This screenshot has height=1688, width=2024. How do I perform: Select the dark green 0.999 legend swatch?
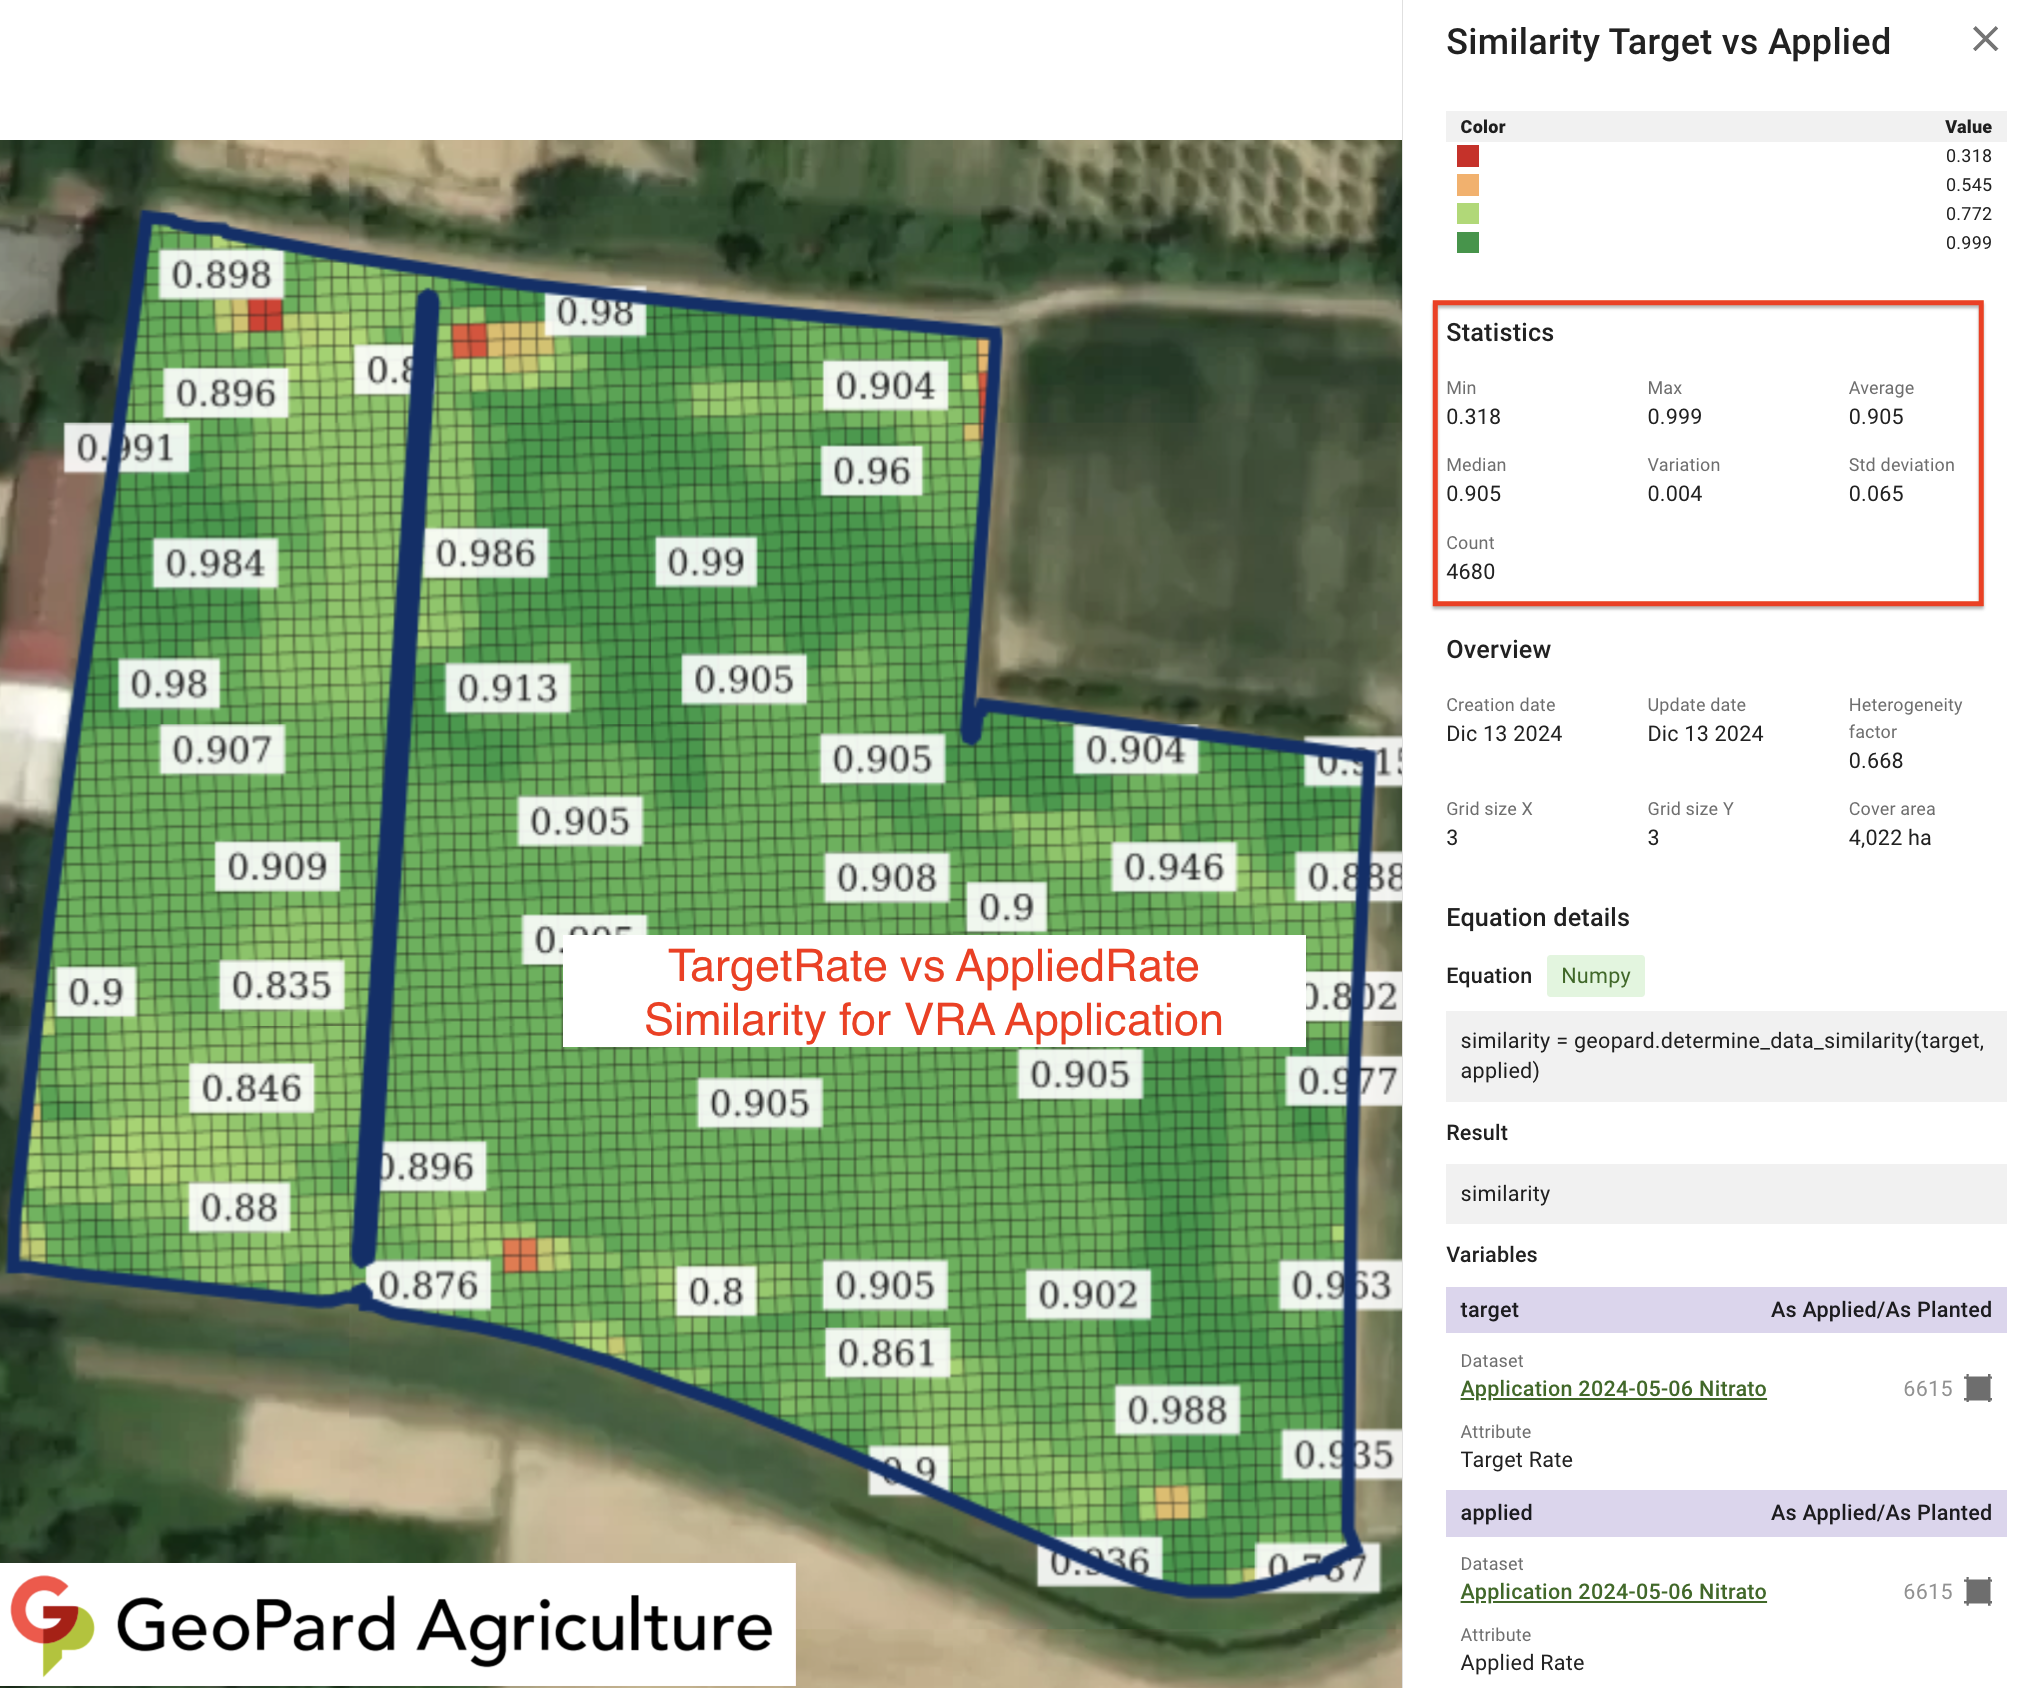click(x=1467, y=243)
